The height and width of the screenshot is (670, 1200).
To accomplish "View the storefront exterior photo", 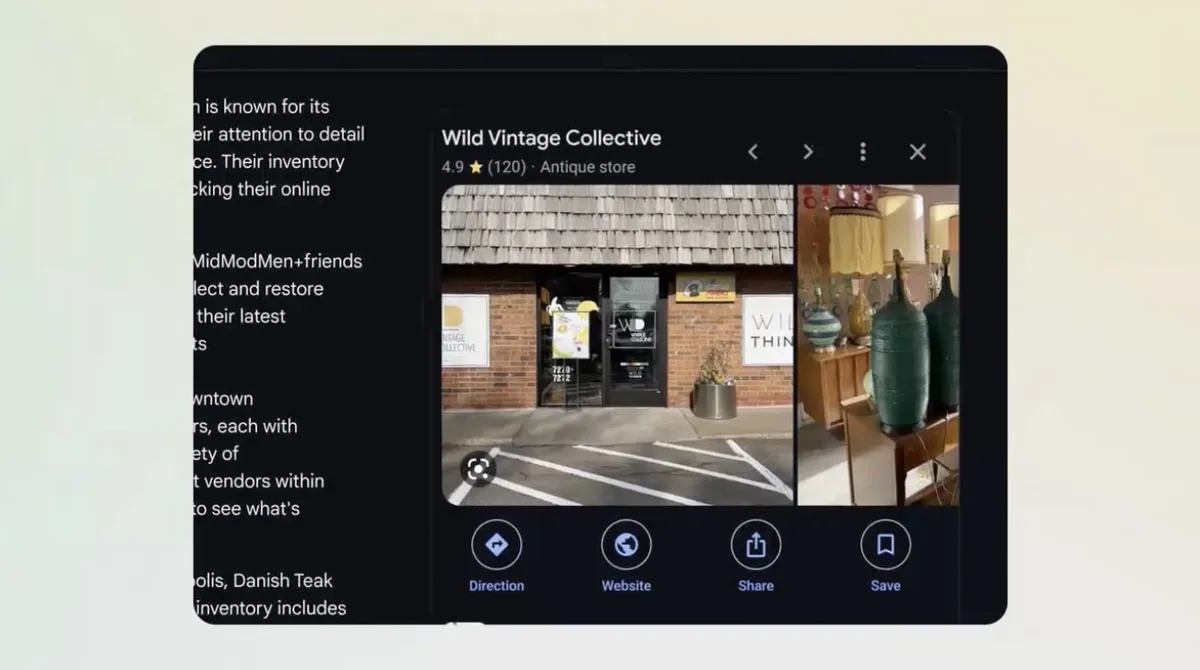I will click(x=618, y=345).
